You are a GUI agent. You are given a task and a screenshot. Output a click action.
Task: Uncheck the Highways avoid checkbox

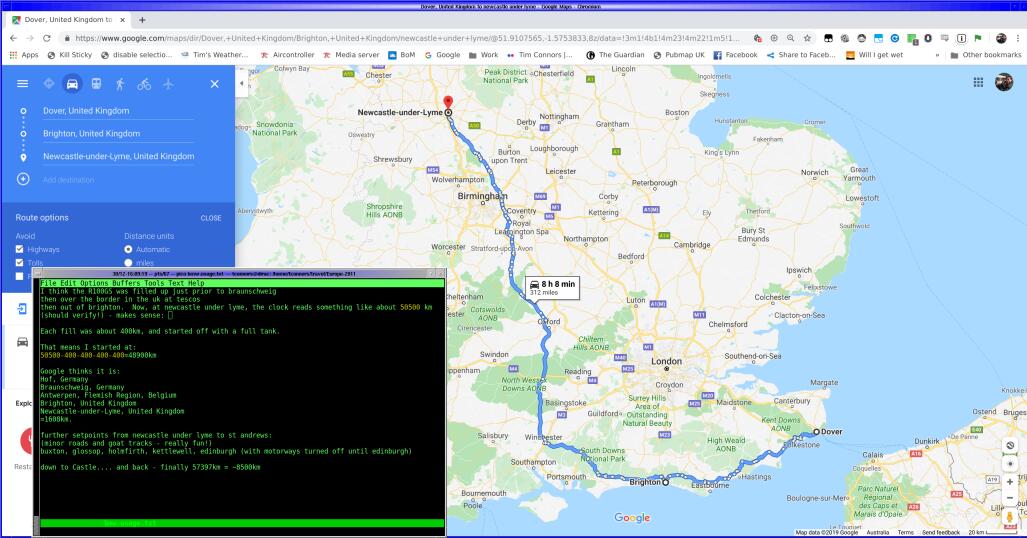pyautogui.click(x=20, y=249)
